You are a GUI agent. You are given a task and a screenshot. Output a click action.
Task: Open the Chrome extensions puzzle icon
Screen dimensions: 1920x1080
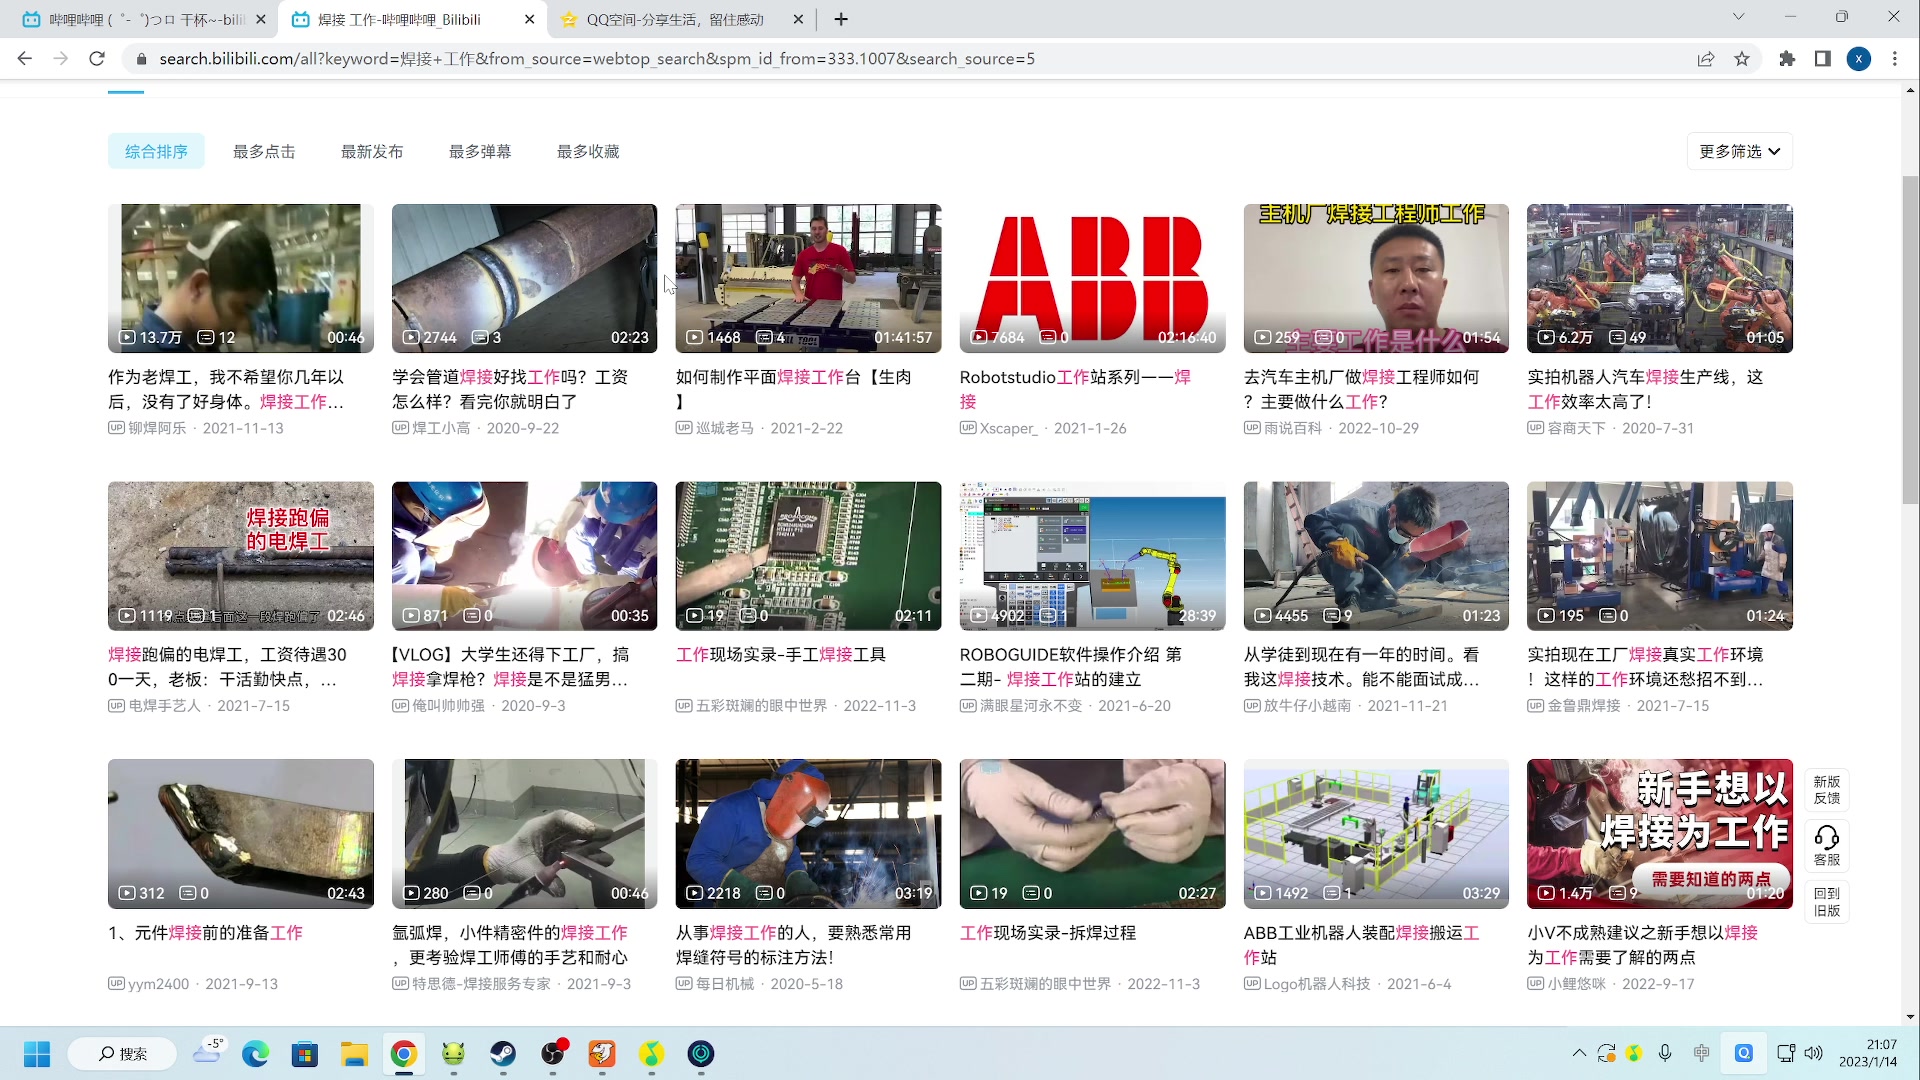point(1787,59)
